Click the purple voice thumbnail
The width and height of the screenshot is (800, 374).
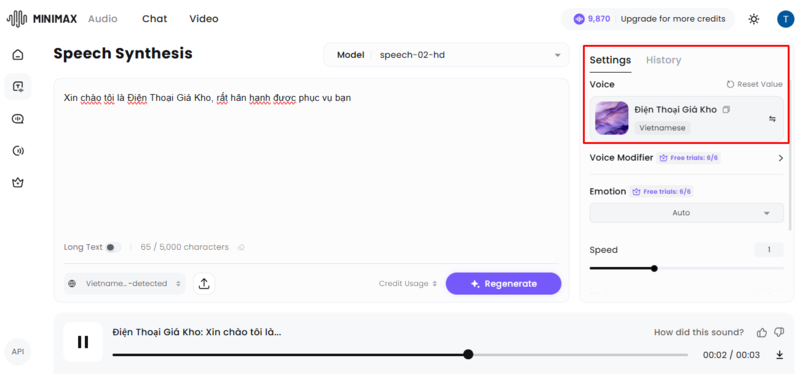(x=612, y=118)
